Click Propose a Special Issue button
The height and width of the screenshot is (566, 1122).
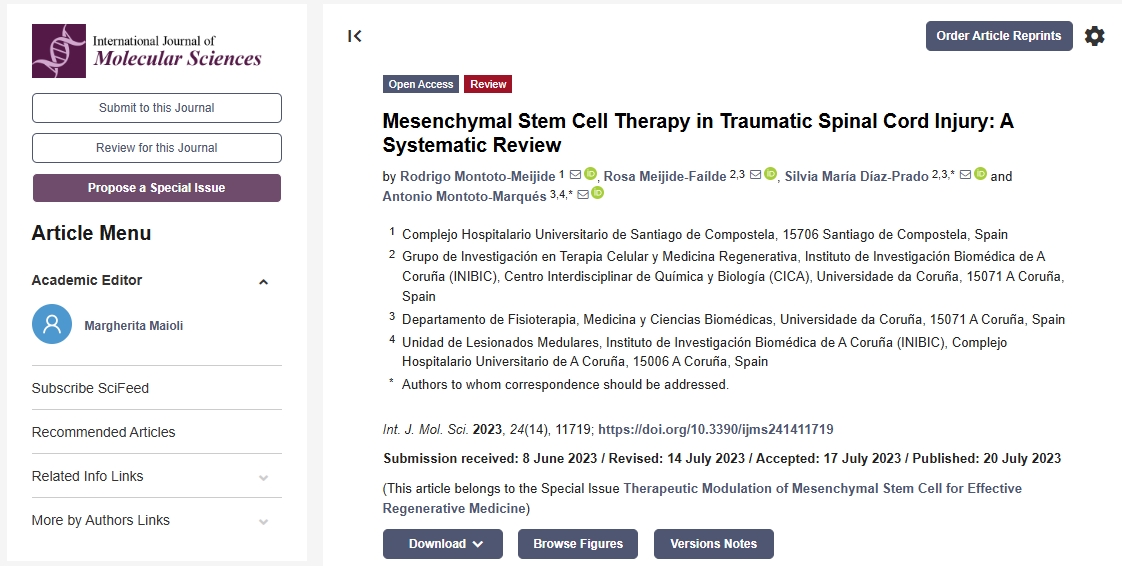pyautogui.click(x=156, y=188)
